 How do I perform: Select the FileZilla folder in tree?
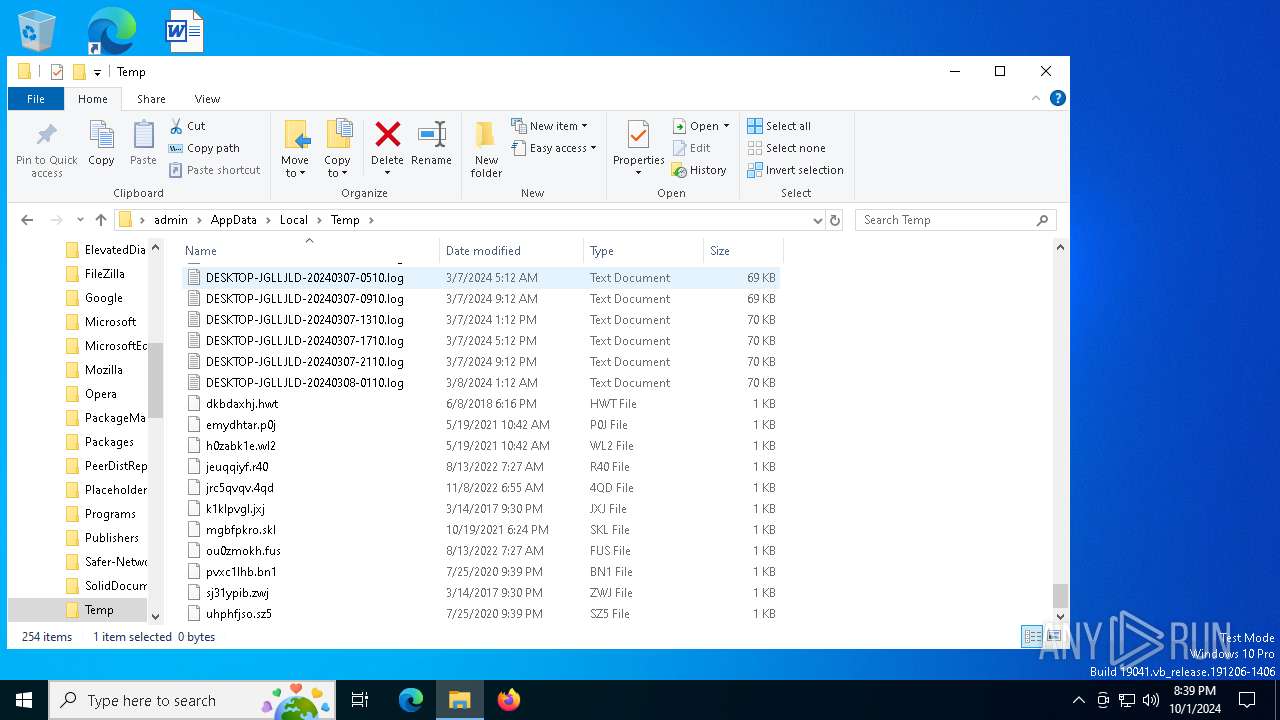(x=105, y=274)
